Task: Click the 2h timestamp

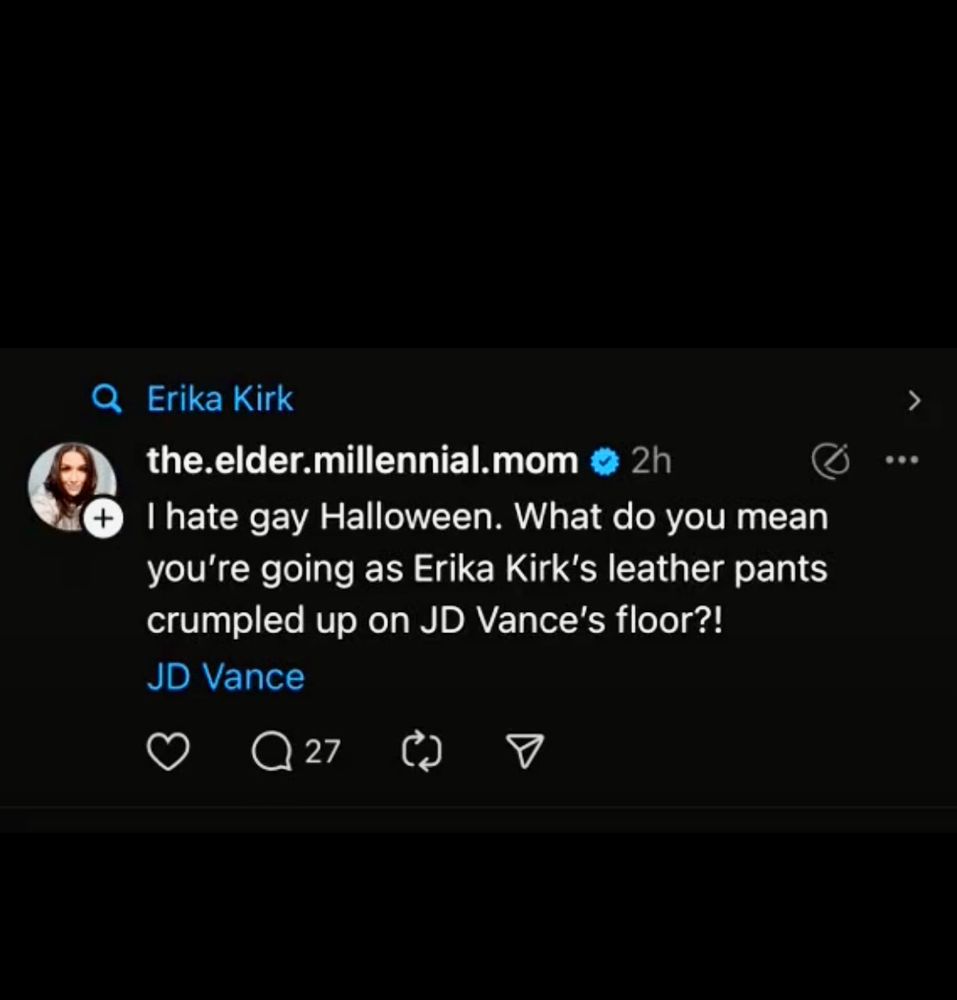Action: click(x=651, y=461)
